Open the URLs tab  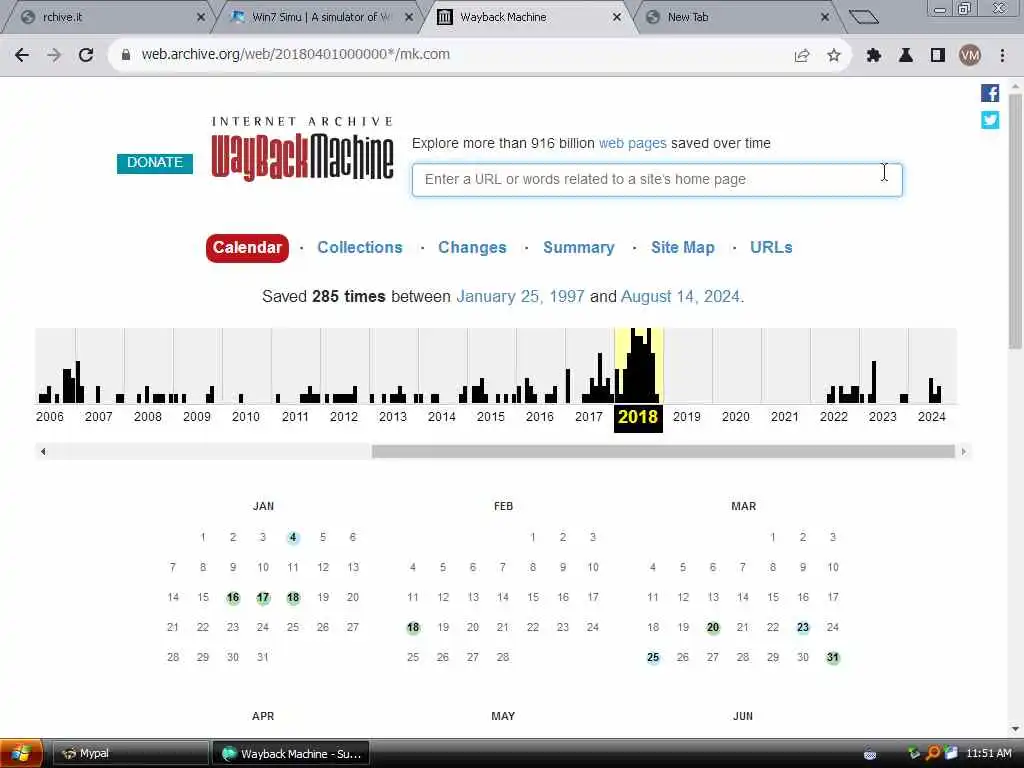point(771,248)
